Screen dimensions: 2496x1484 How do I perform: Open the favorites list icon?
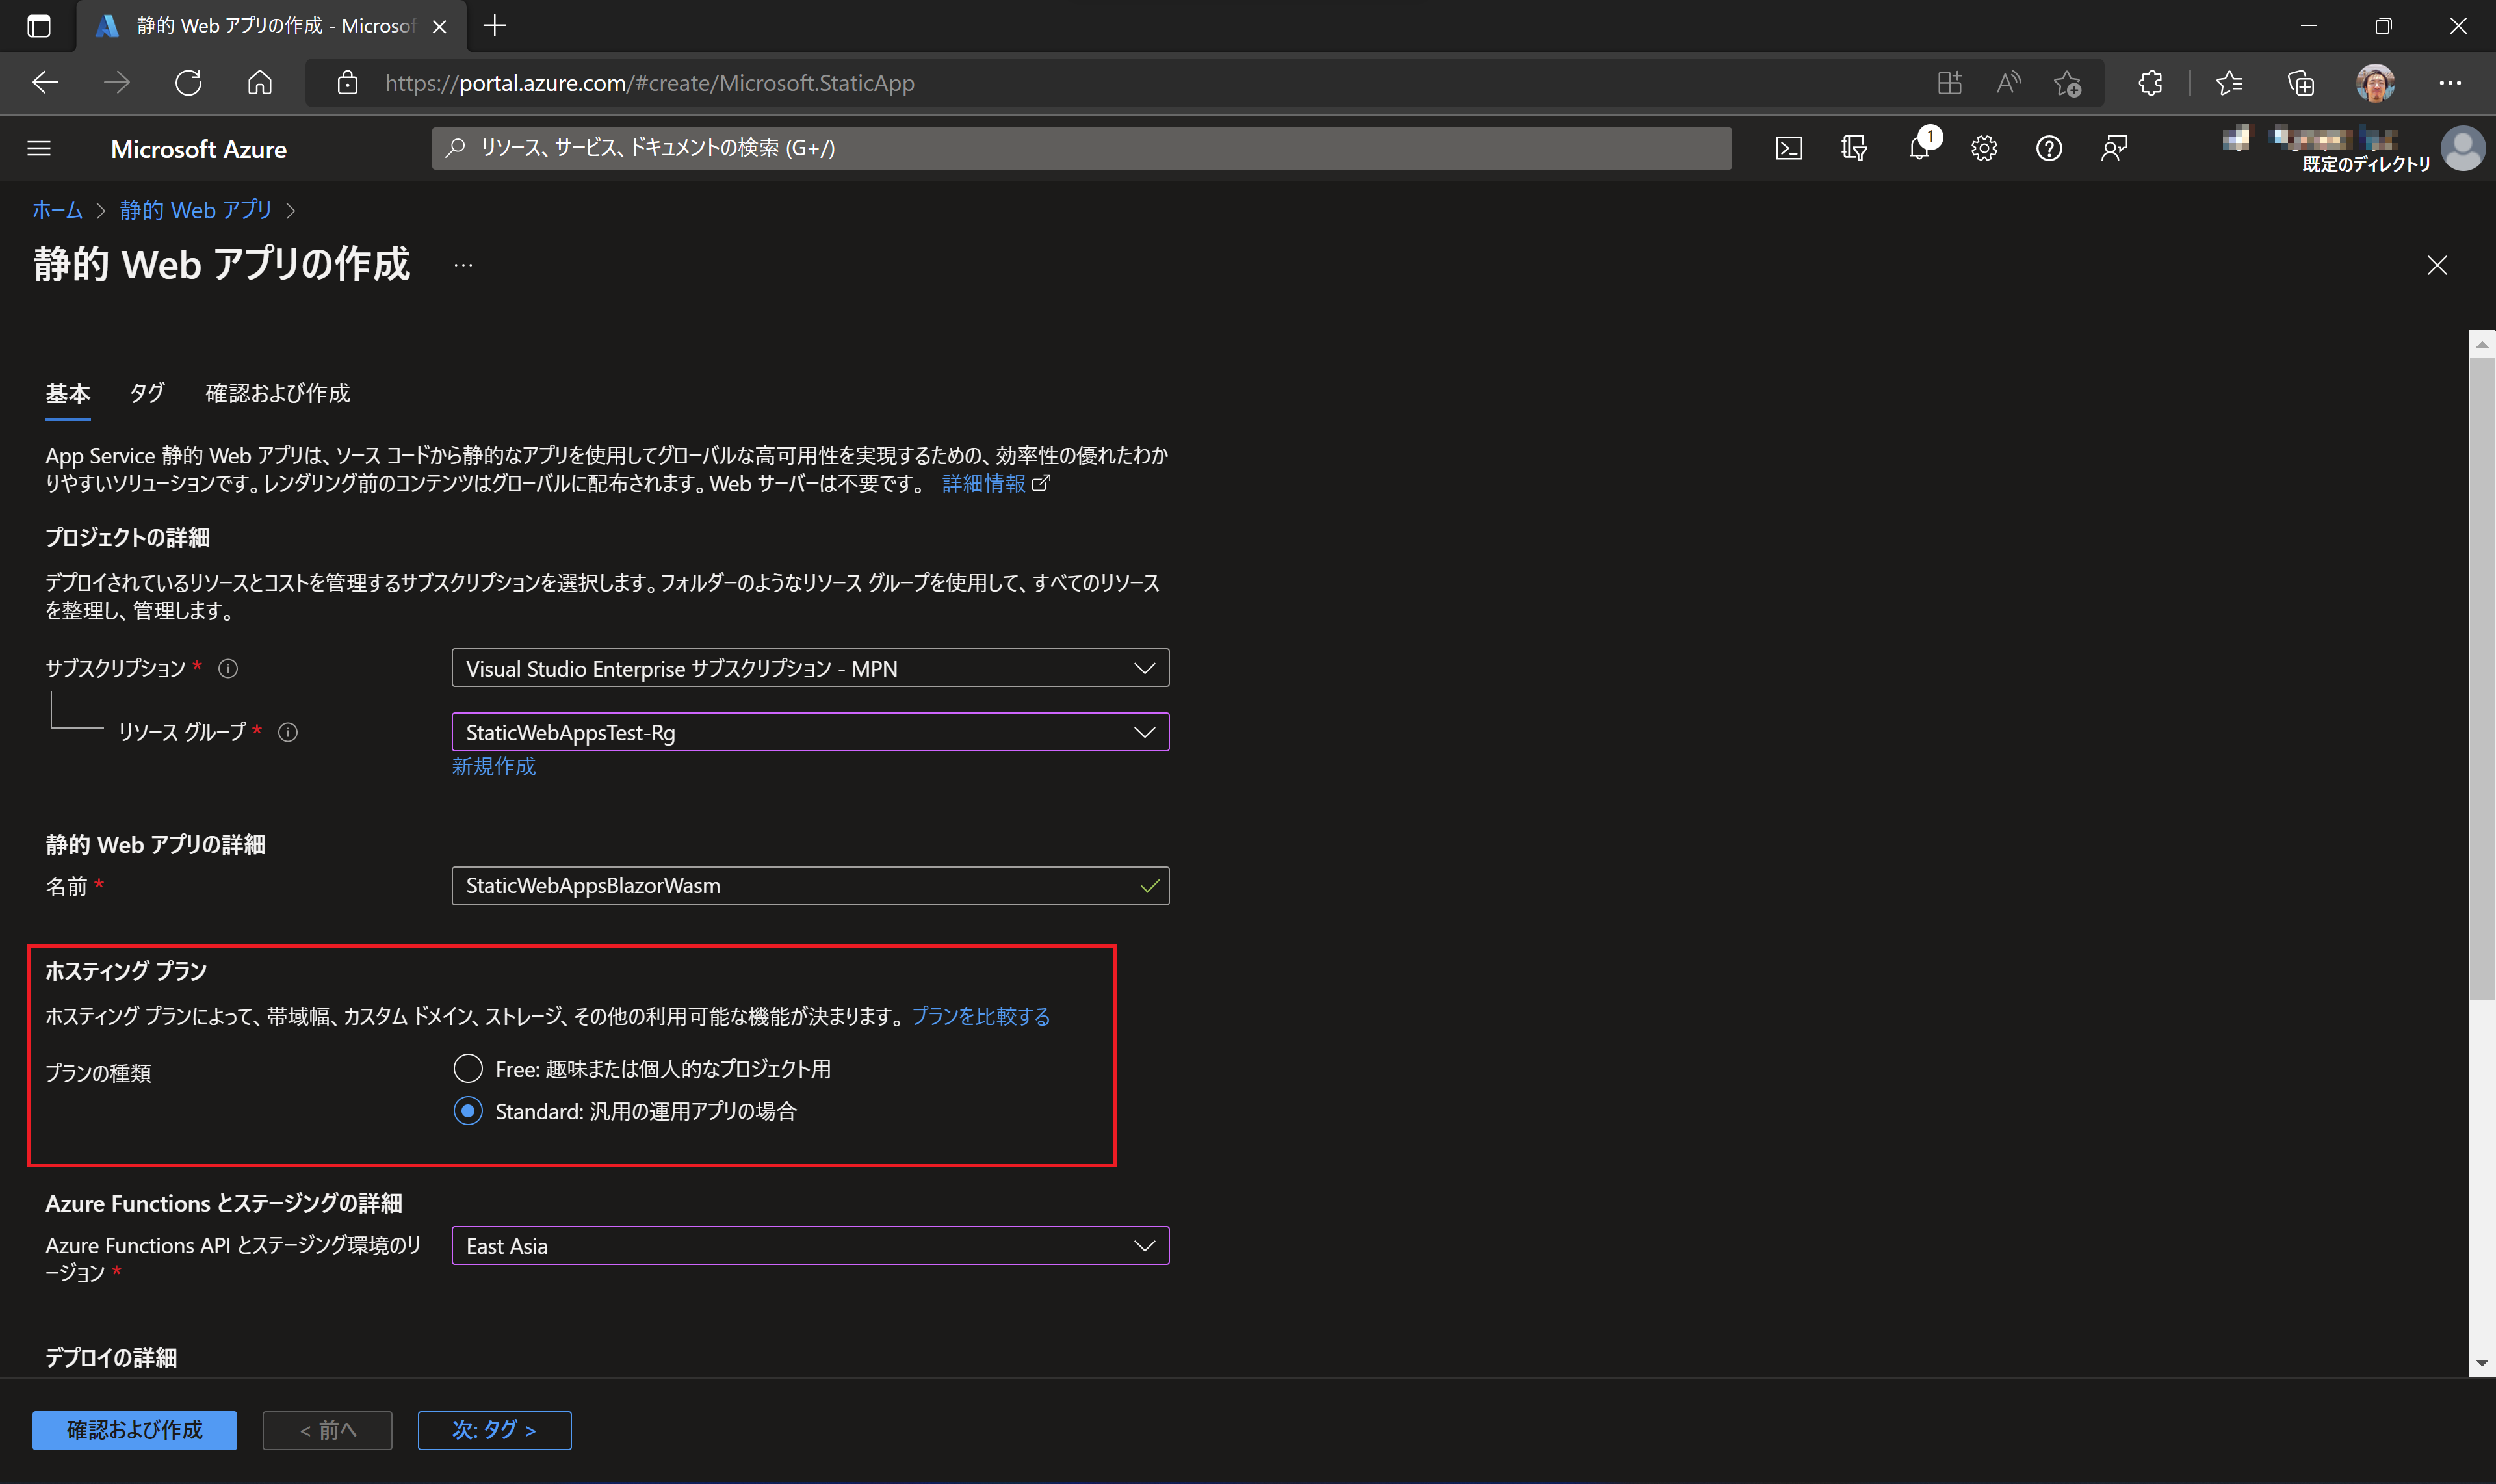pyautogui.click(x=2229, y=82)
